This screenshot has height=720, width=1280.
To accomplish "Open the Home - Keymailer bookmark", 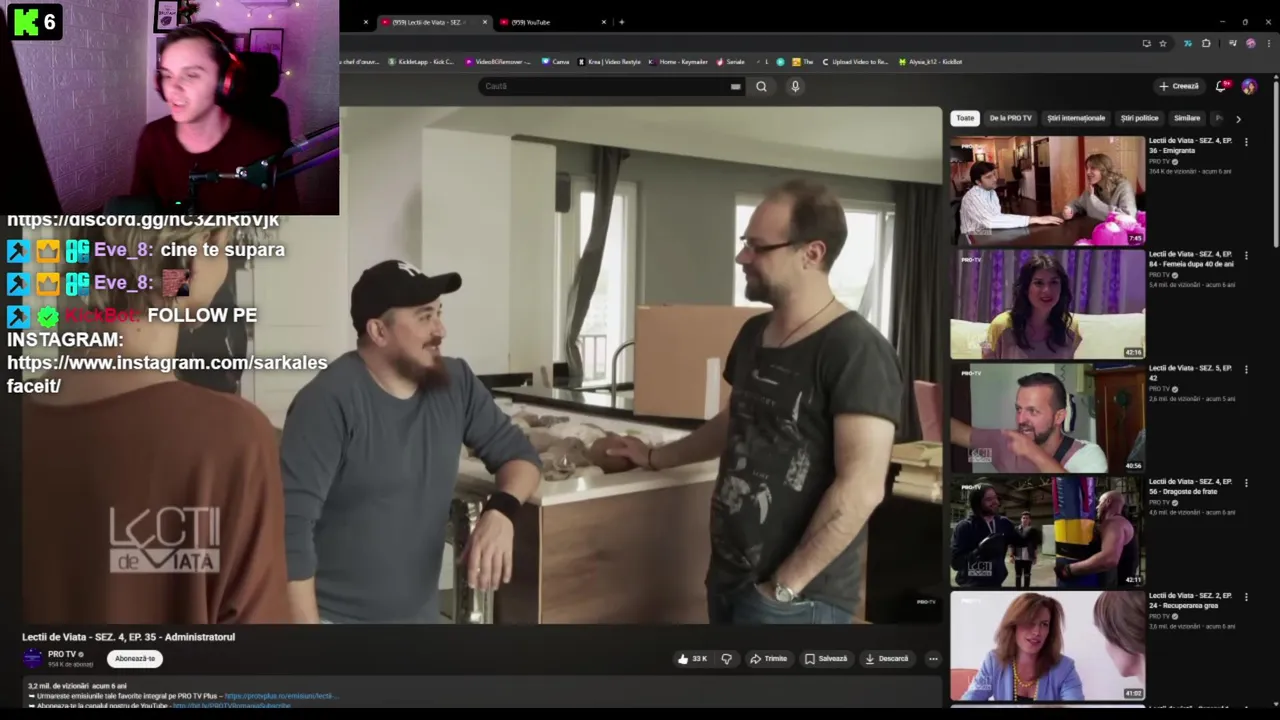I will (678, 62).
